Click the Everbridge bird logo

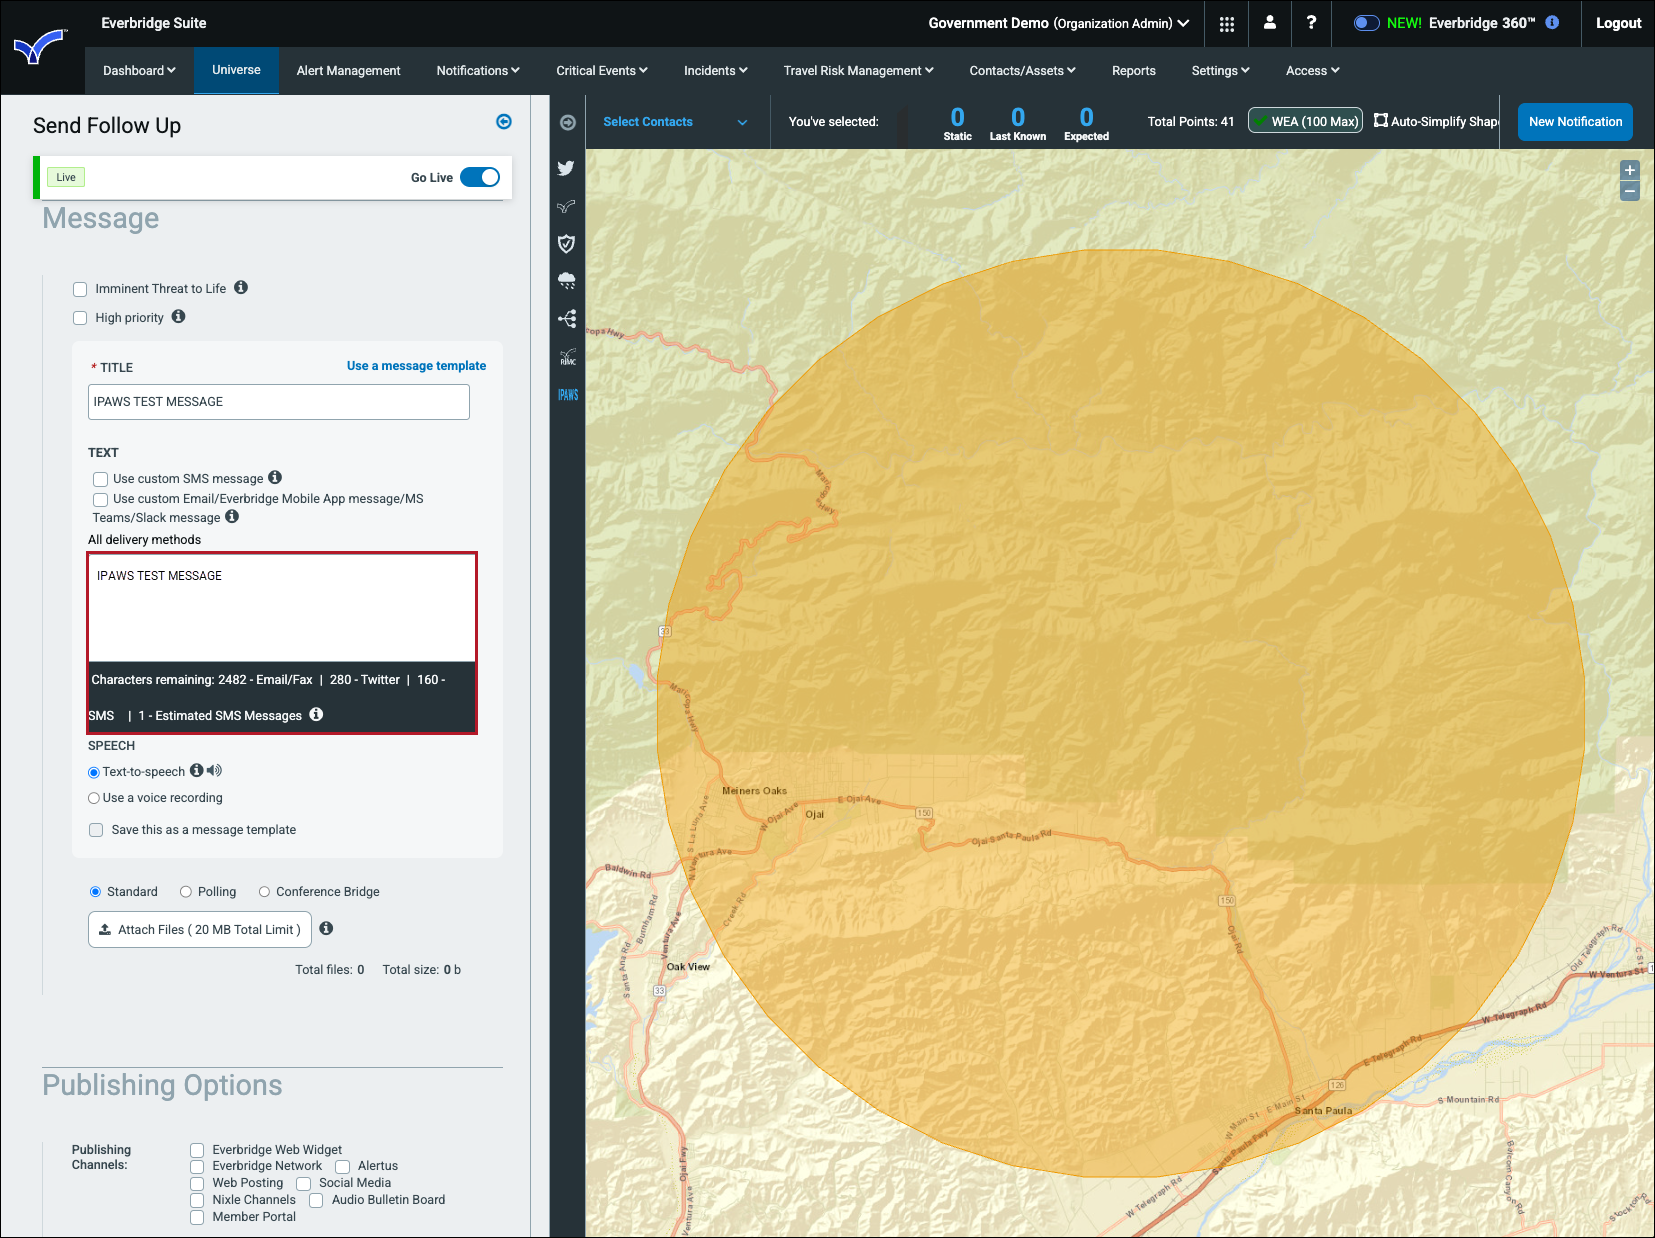click(41, 47)
